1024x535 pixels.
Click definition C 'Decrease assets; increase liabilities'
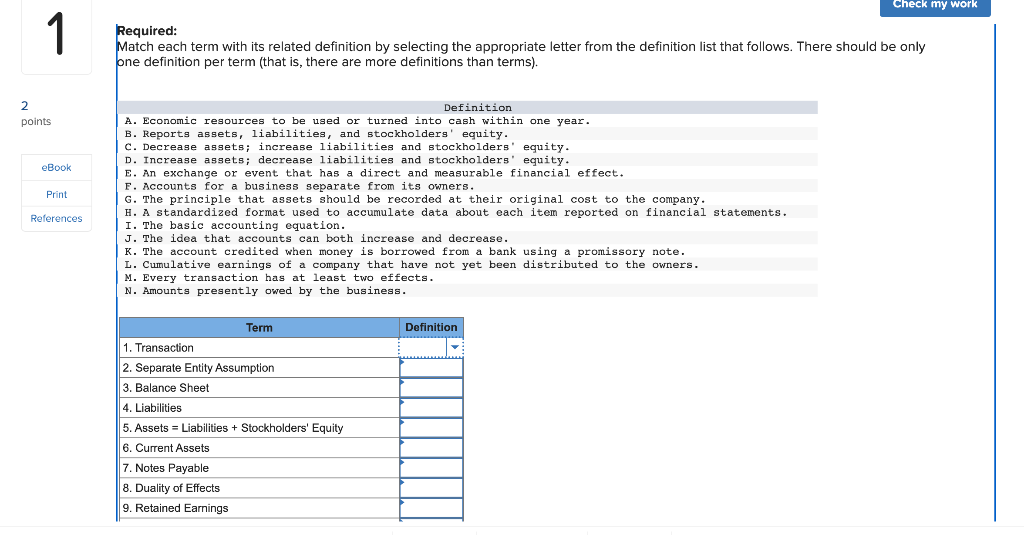pos(347,147)
